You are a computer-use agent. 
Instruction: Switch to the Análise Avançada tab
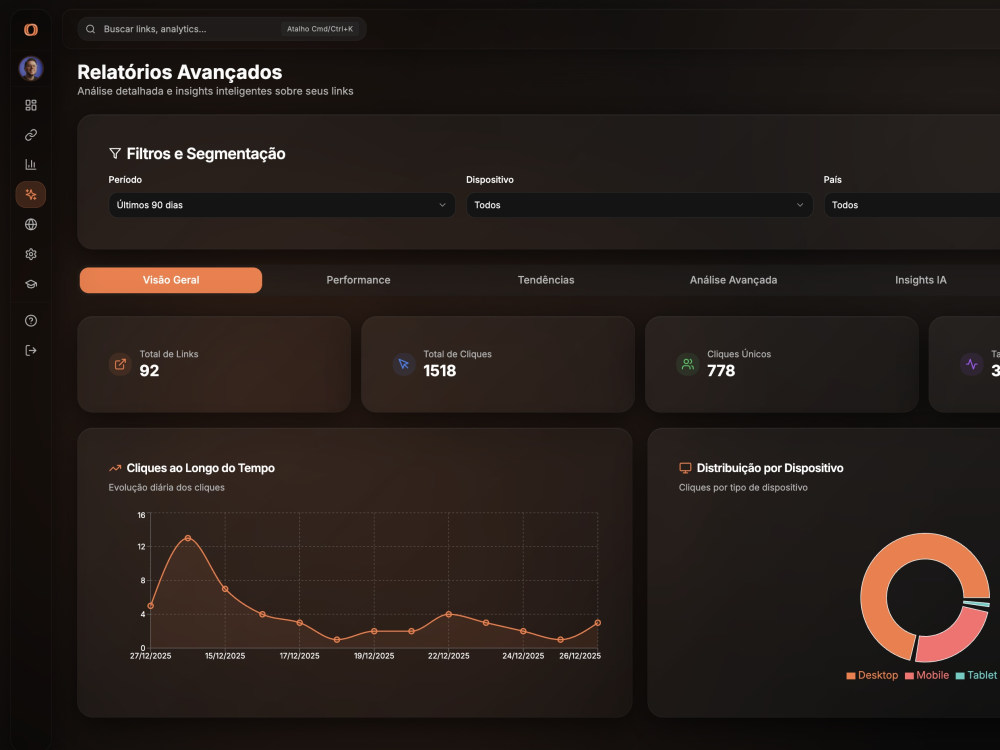coord(733,280)
